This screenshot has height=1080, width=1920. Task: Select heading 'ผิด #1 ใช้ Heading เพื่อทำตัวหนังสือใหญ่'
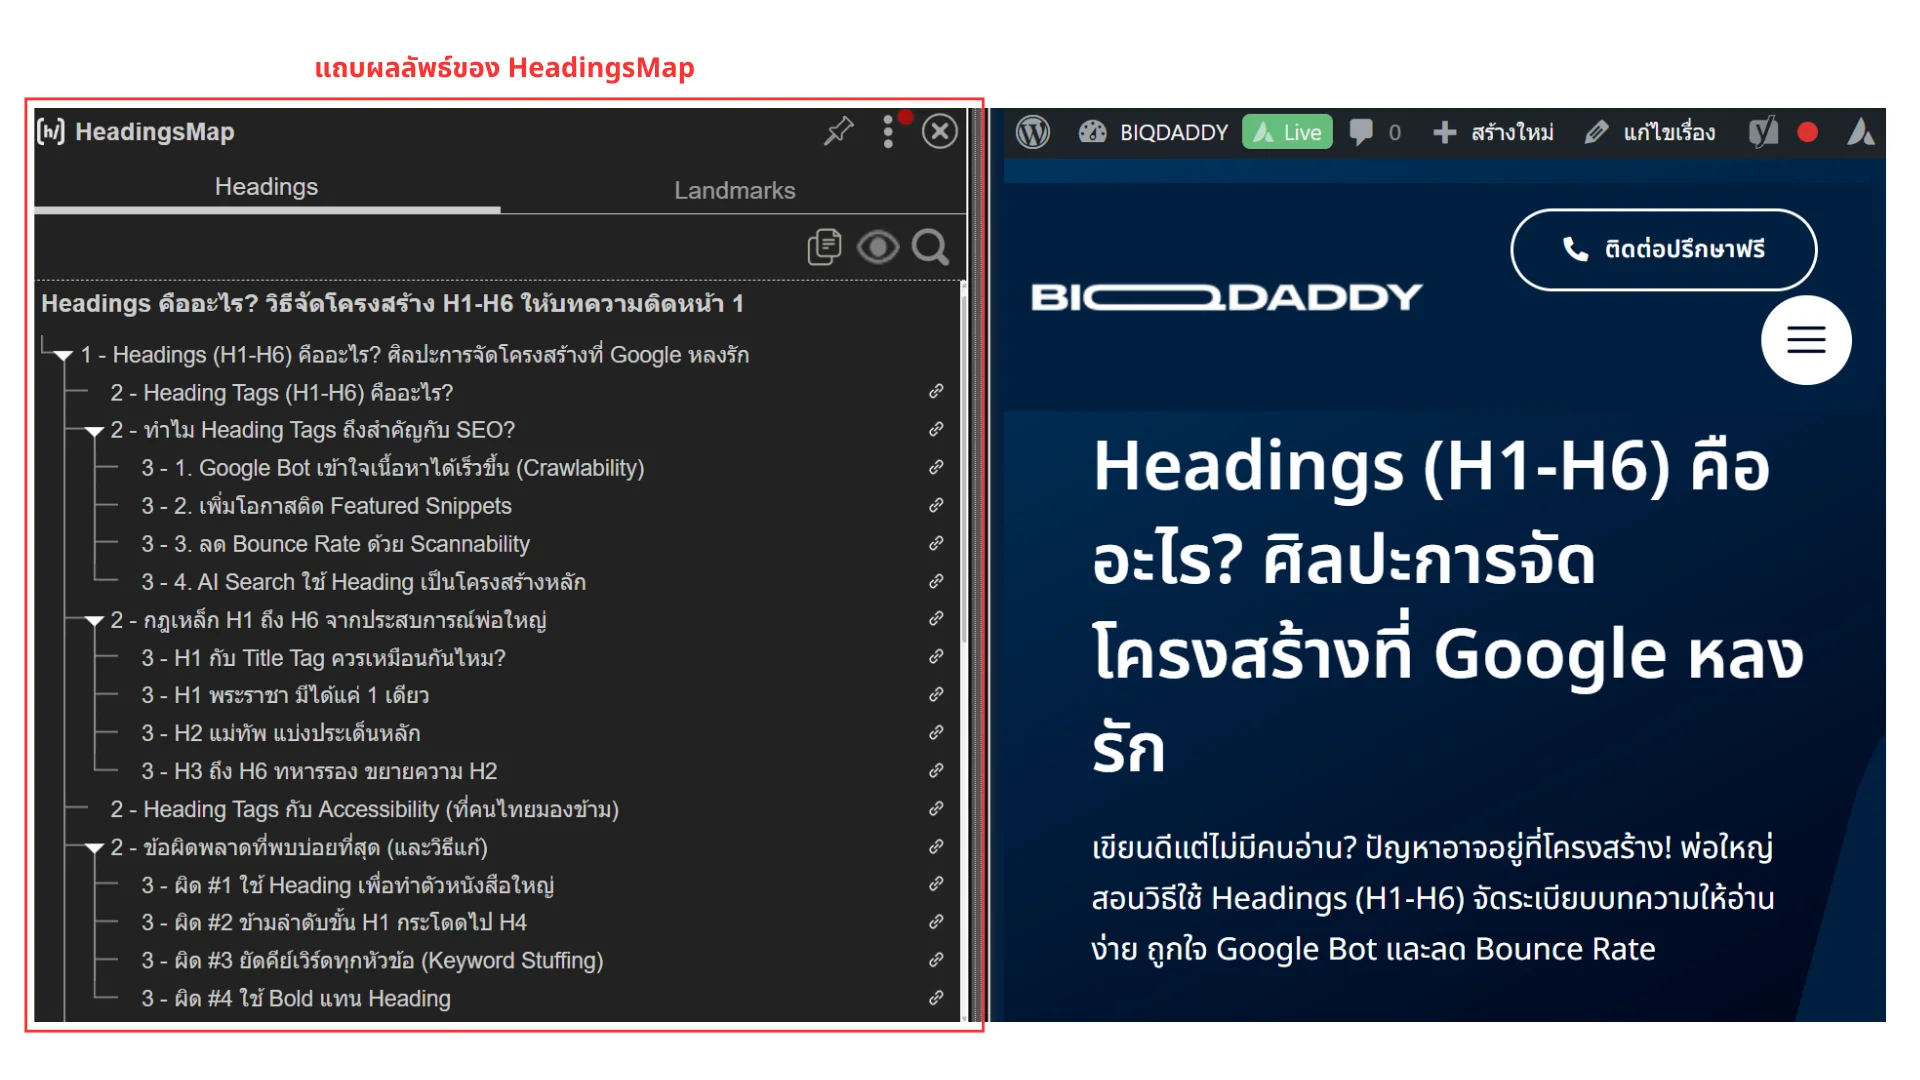pyautogui.click(x=347, y=885)
